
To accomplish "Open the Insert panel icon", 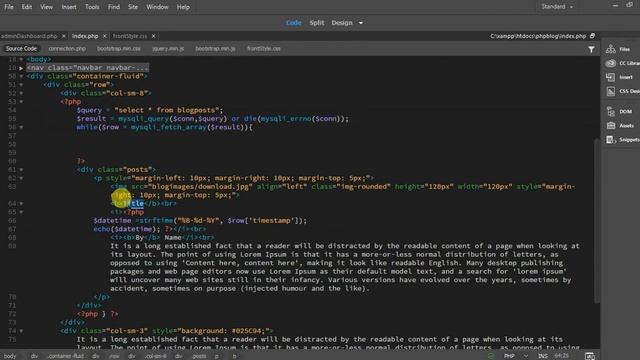I will click(611, 77).
